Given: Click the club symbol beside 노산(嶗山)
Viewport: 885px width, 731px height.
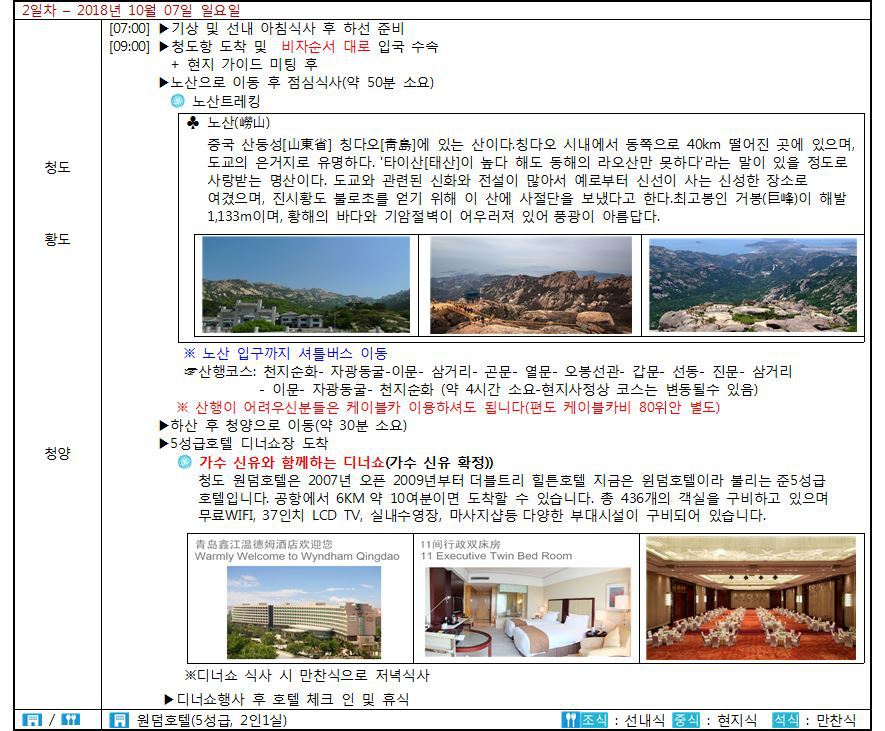Looking at the screenshot, I should [192, 123].
